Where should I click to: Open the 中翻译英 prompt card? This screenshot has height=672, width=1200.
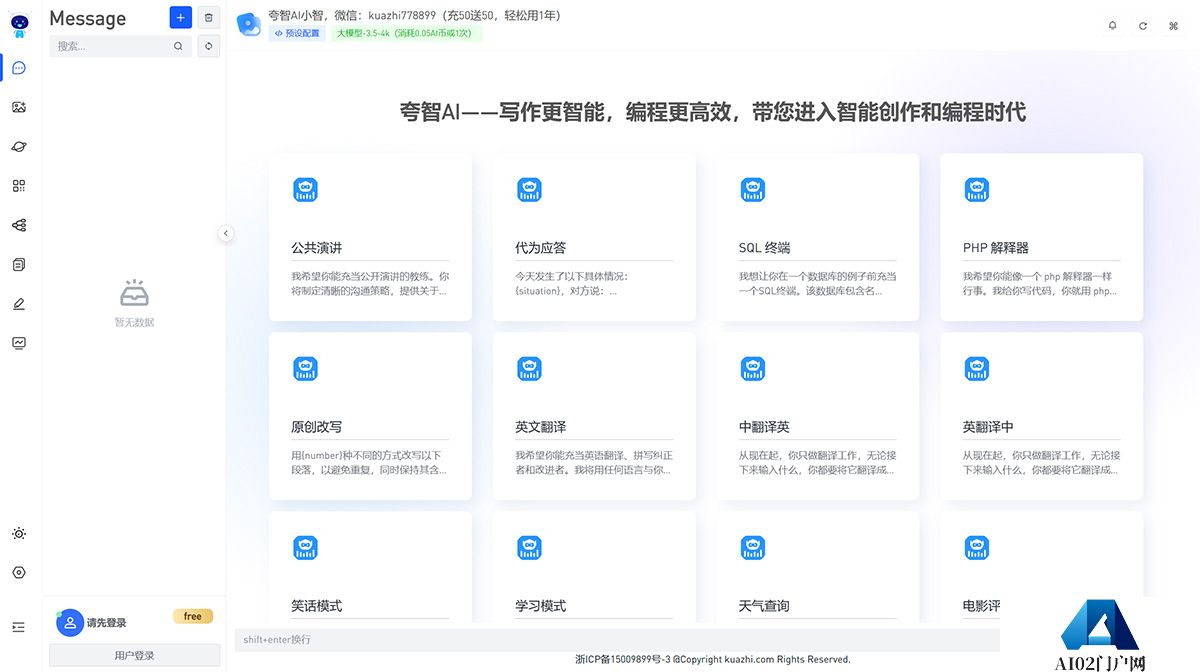pyautogui.click(x=818, y=416)
